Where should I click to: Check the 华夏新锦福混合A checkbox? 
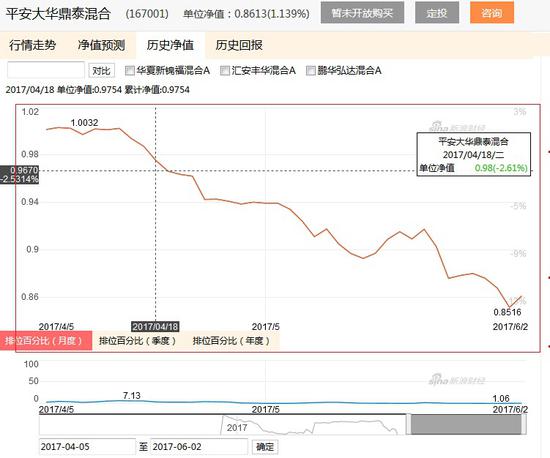[130, 71]
